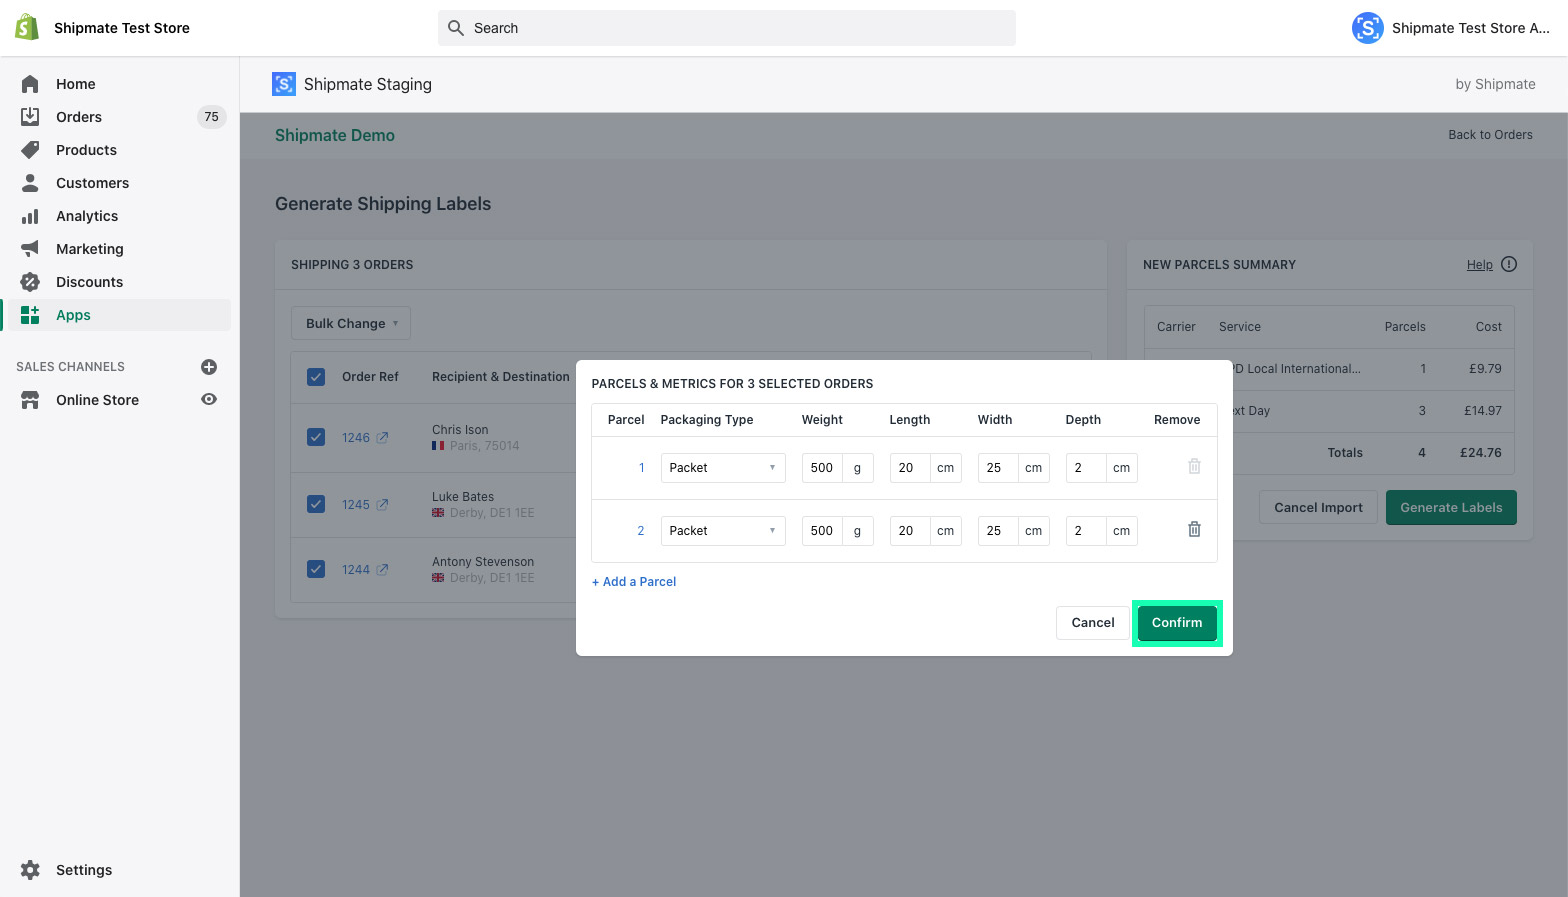Click the Shipmate Staging app logo
The width and height of the screenshot is (1568, 897).
[284, 84]
